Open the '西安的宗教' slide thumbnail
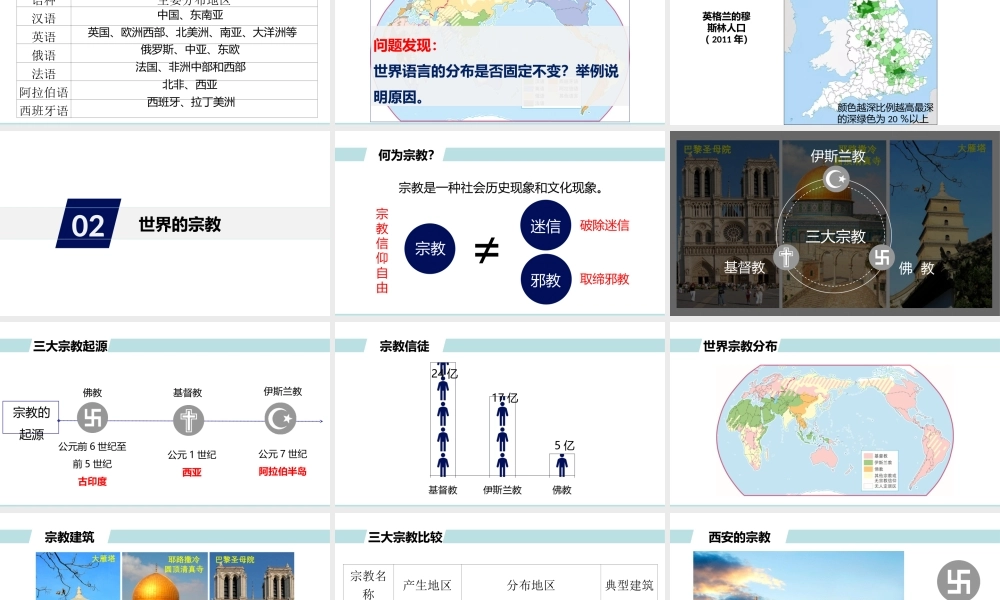This screenshot has width=1000, height=600. 835,557
